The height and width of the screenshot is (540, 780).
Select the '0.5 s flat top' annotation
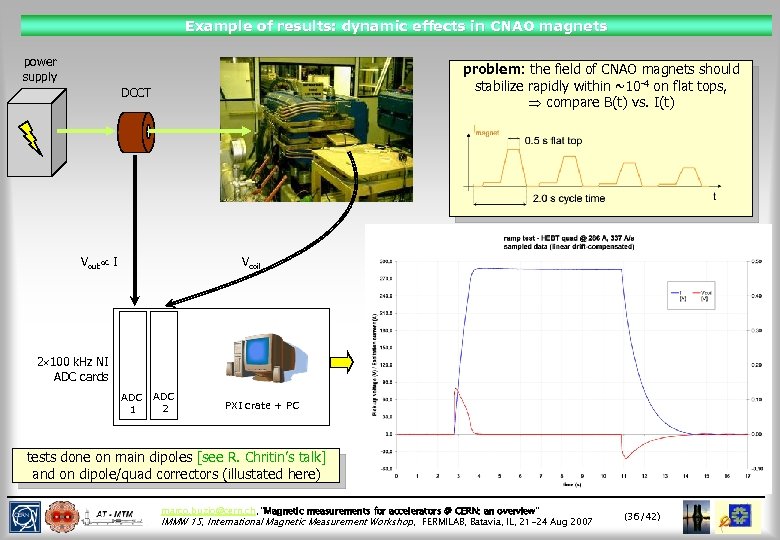click(553, 141)
